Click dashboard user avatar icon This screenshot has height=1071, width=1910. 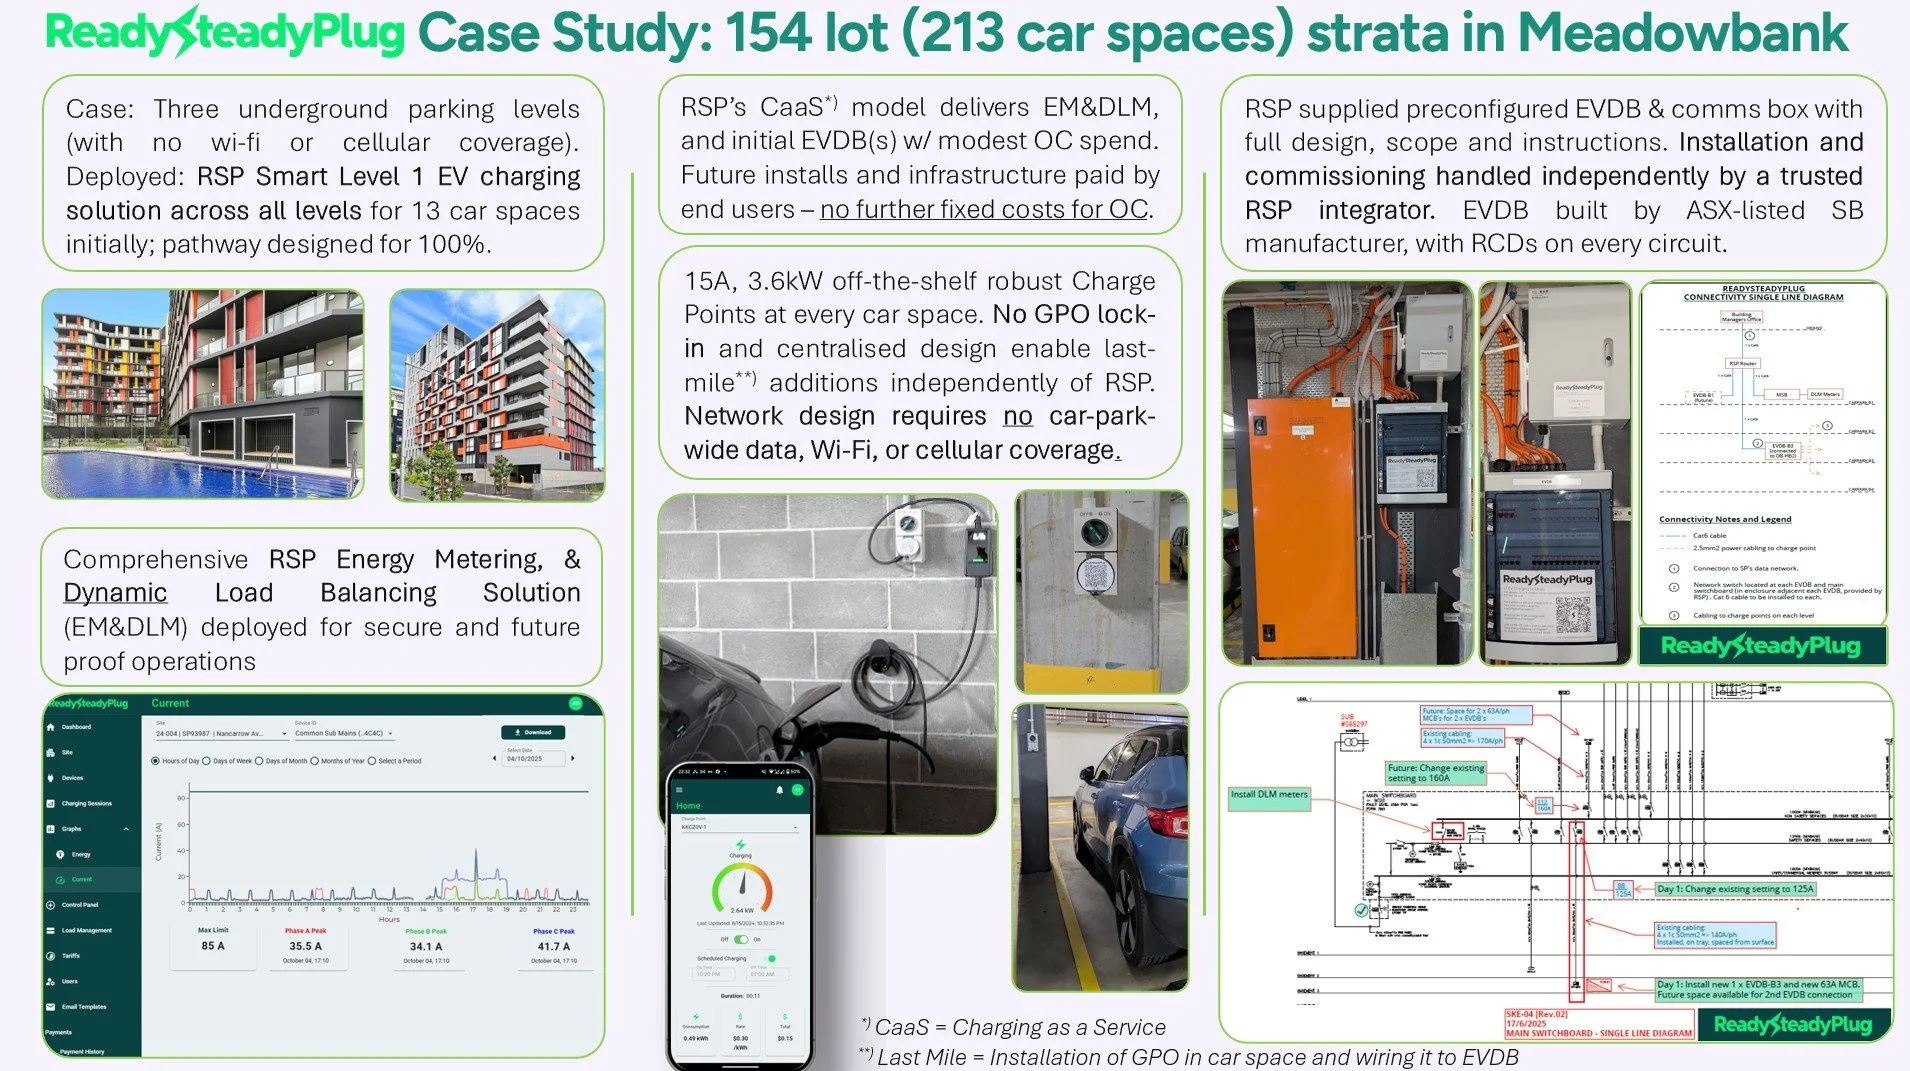tap(576, 703)
